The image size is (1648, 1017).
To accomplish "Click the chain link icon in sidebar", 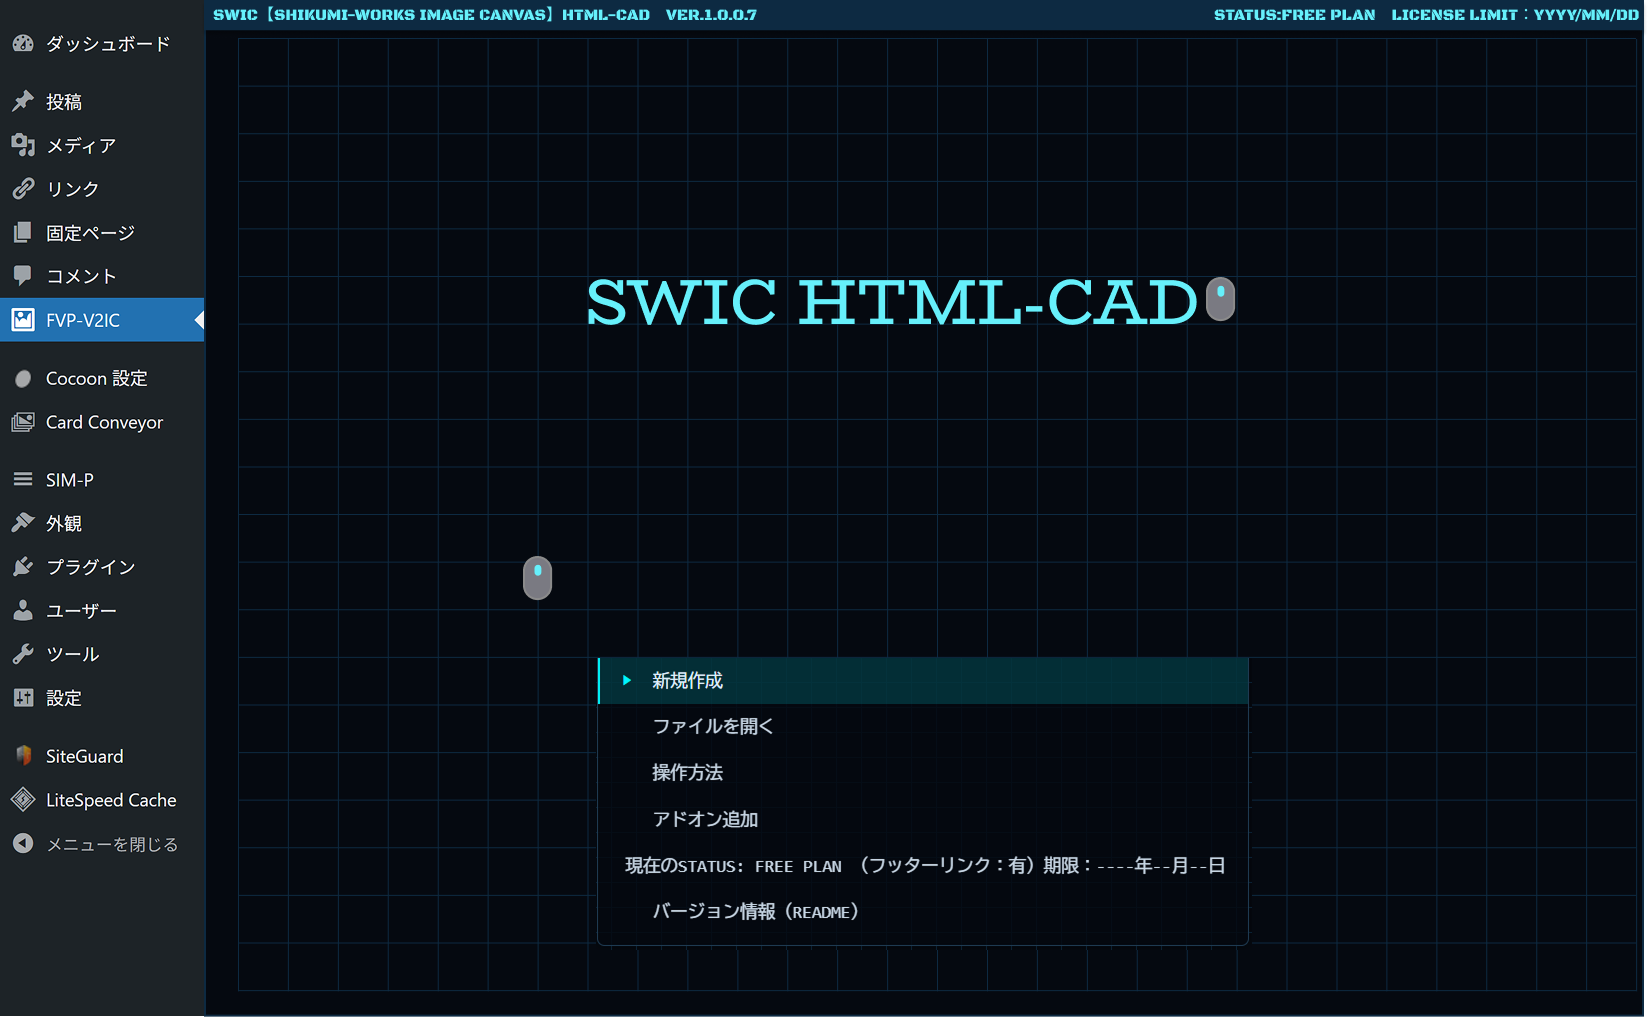I will 23,189.
